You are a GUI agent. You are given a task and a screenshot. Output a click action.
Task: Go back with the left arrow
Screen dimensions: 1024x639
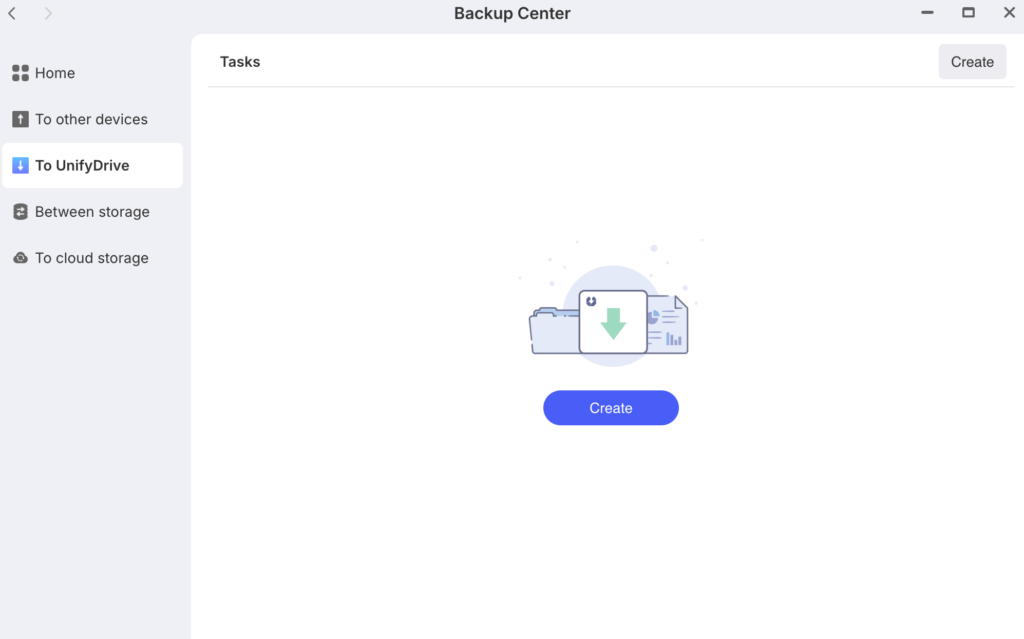[x=12, y=13]
